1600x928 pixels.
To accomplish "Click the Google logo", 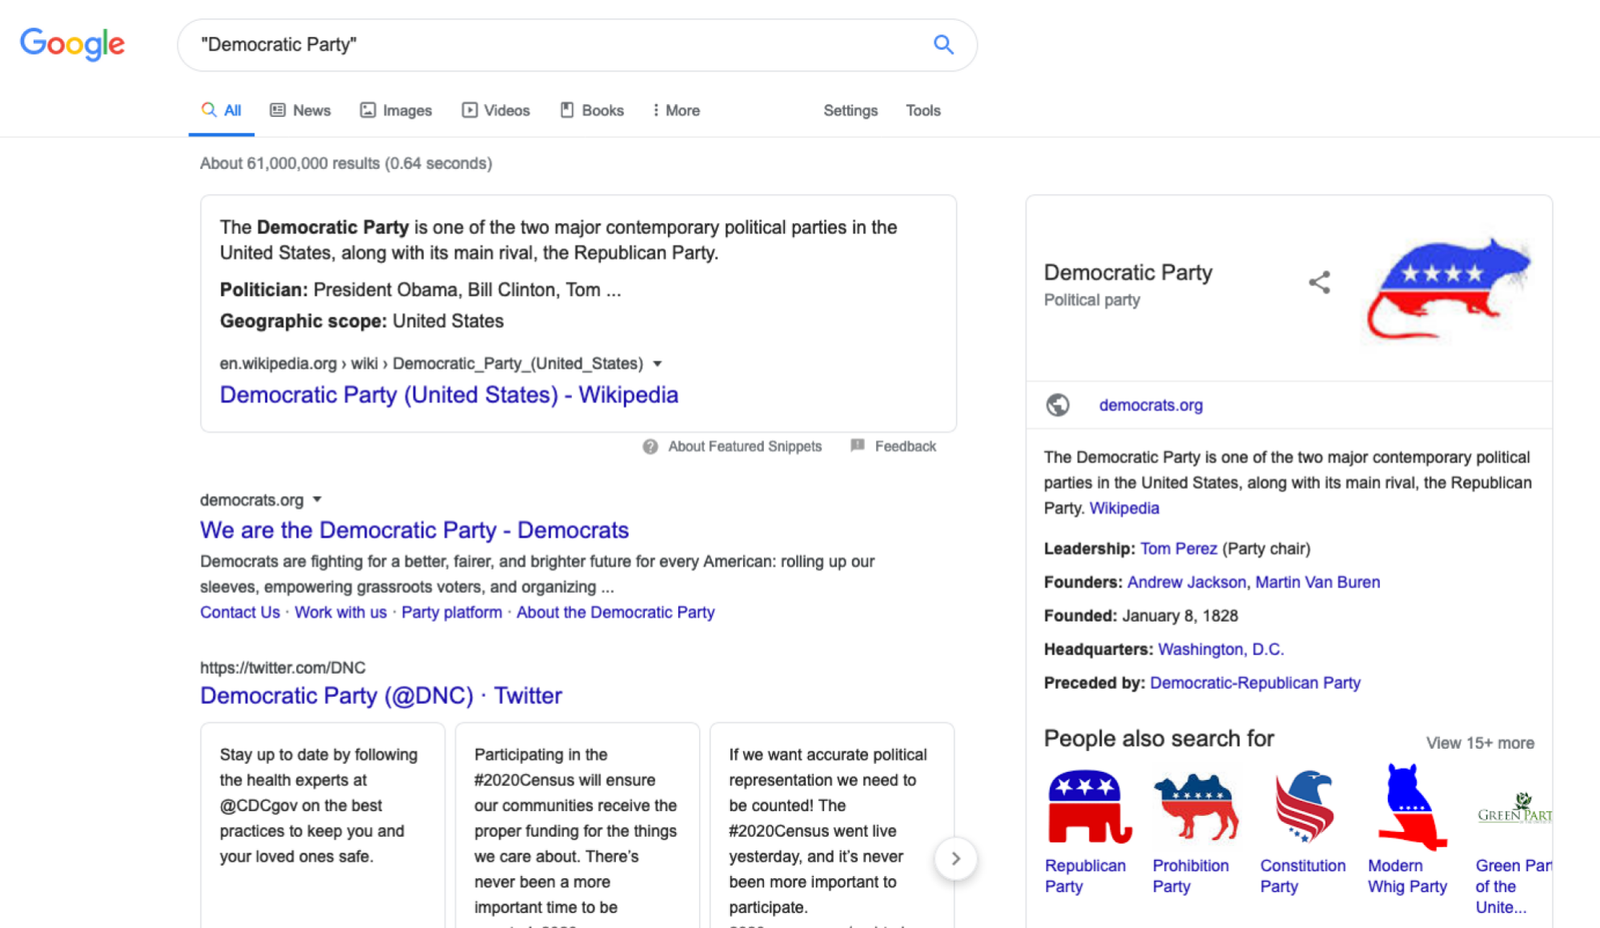I will click(x=72, y=44).
